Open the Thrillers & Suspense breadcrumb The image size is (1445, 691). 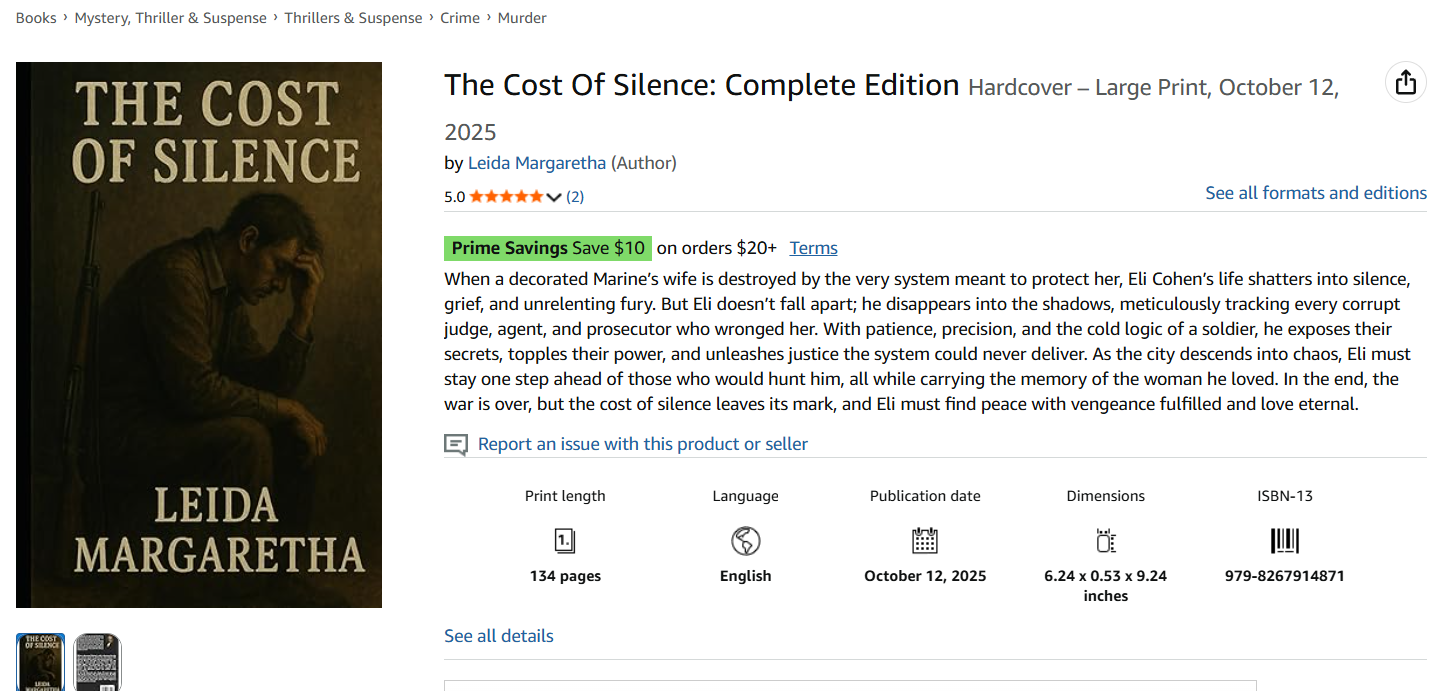tap(353, 18)
